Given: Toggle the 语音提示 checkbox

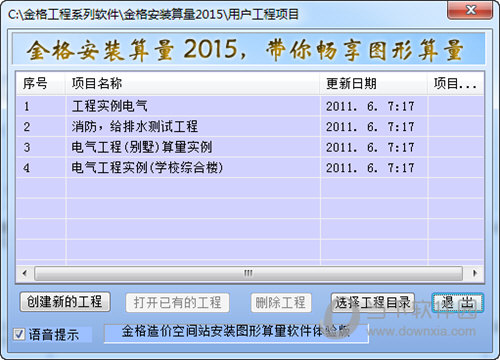Looking at the screenshot, I should click(x=19, y=334).
